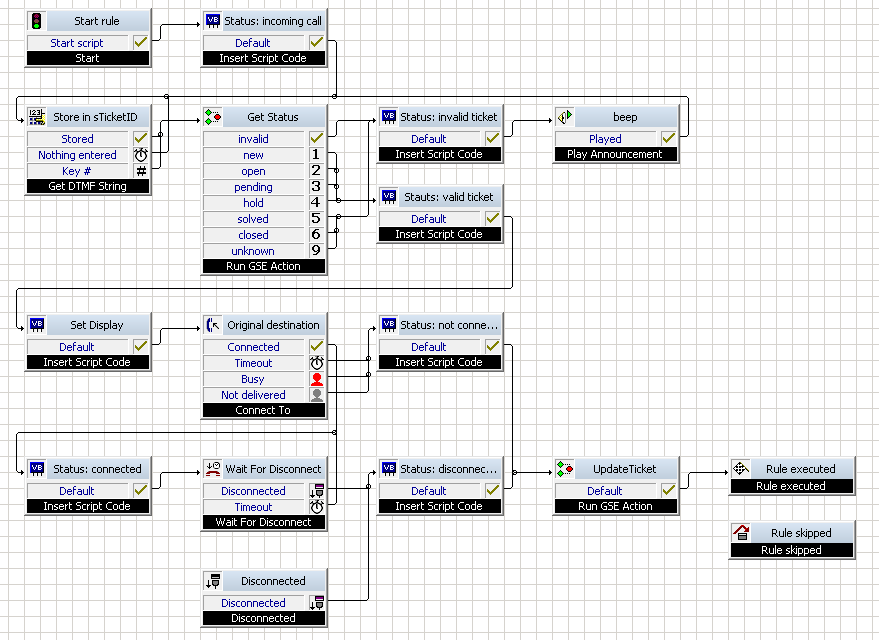The width and height of the screenshot is (879, 640).
Task: Click the beep announcement speaker icon
Action: click(x=565, y=117)
